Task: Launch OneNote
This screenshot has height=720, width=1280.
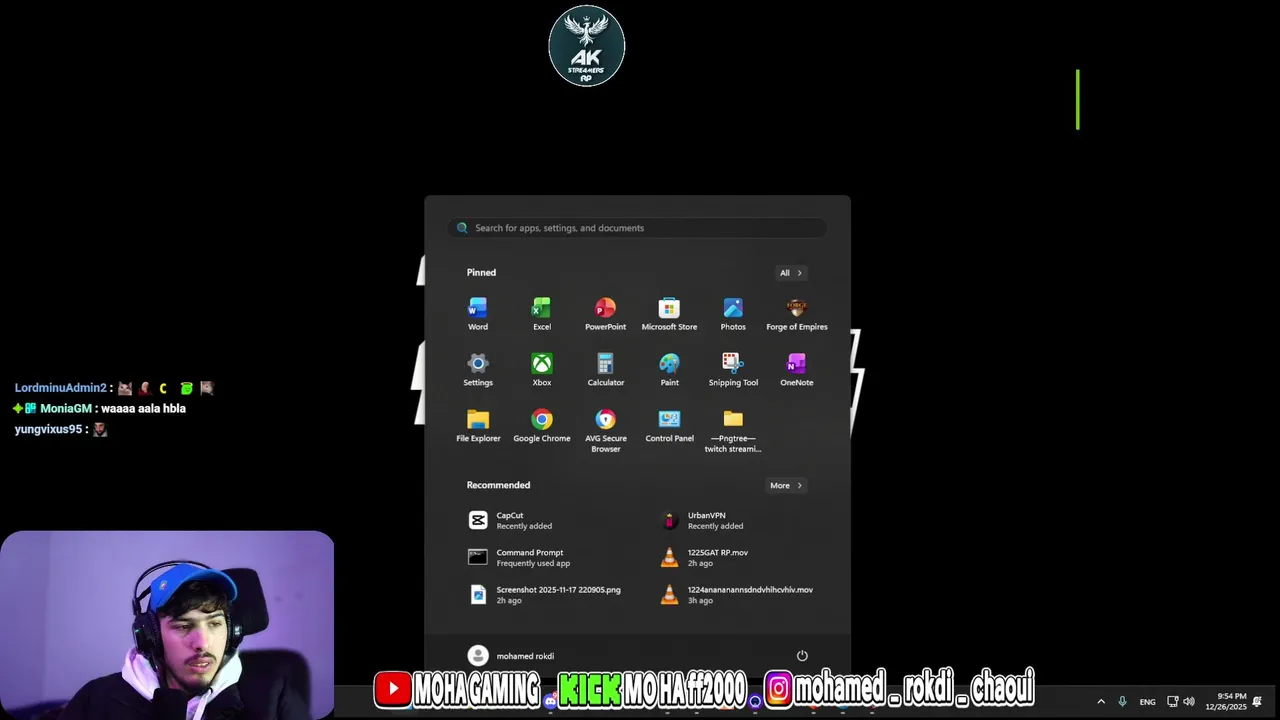Action: [x=797, y=370]
